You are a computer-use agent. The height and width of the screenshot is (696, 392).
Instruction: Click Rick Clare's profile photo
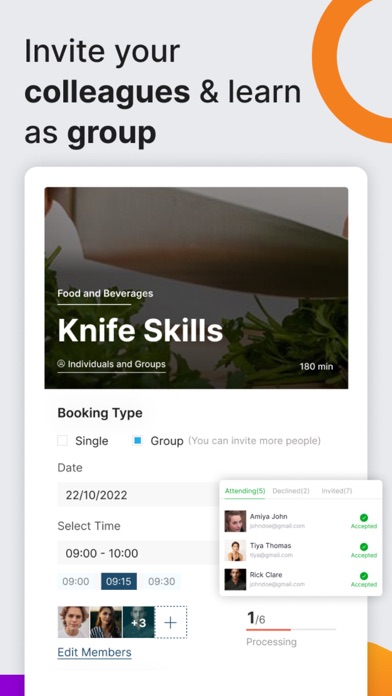pyautogui.click(x=235, y=579)
